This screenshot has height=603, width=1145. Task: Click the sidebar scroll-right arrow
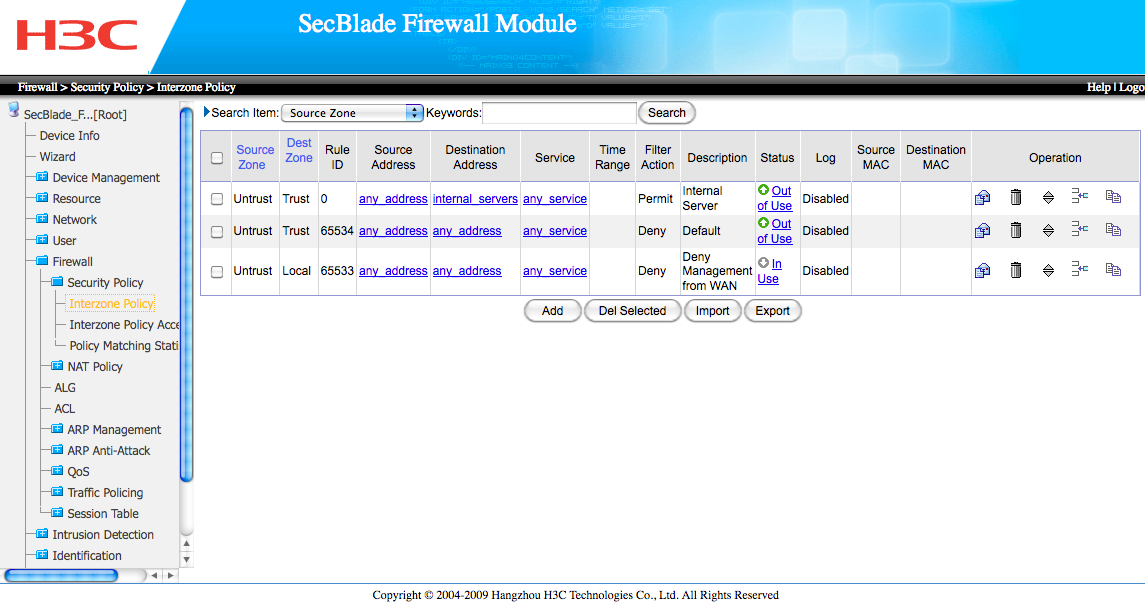pyautogui.click(x=170, y=575)
